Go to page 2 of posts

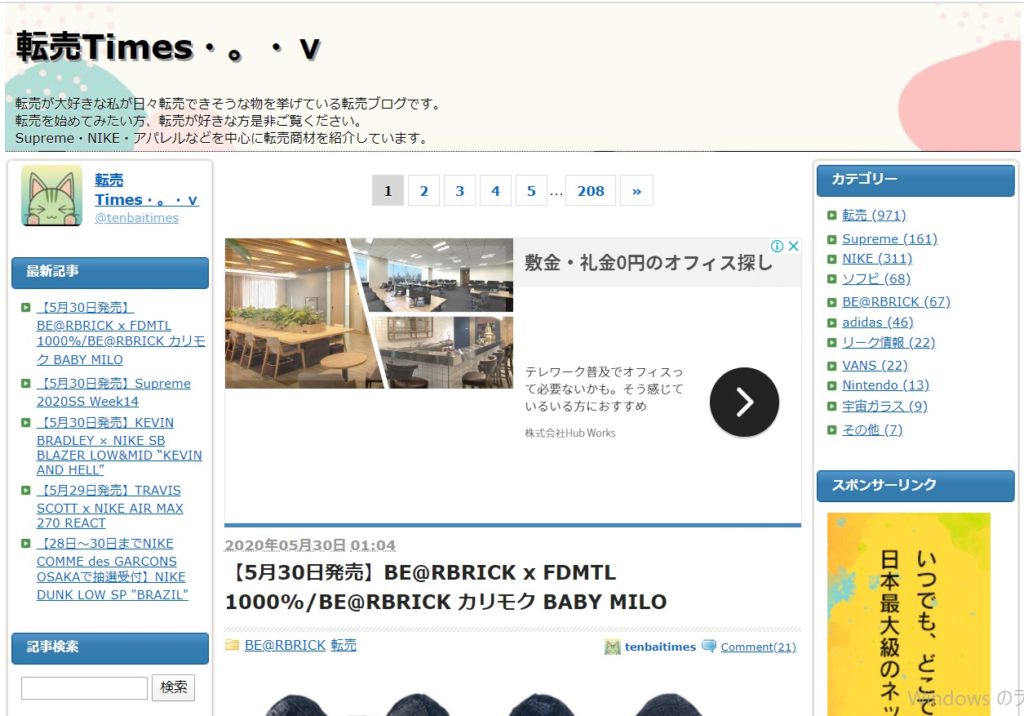(x=424, y=191)
